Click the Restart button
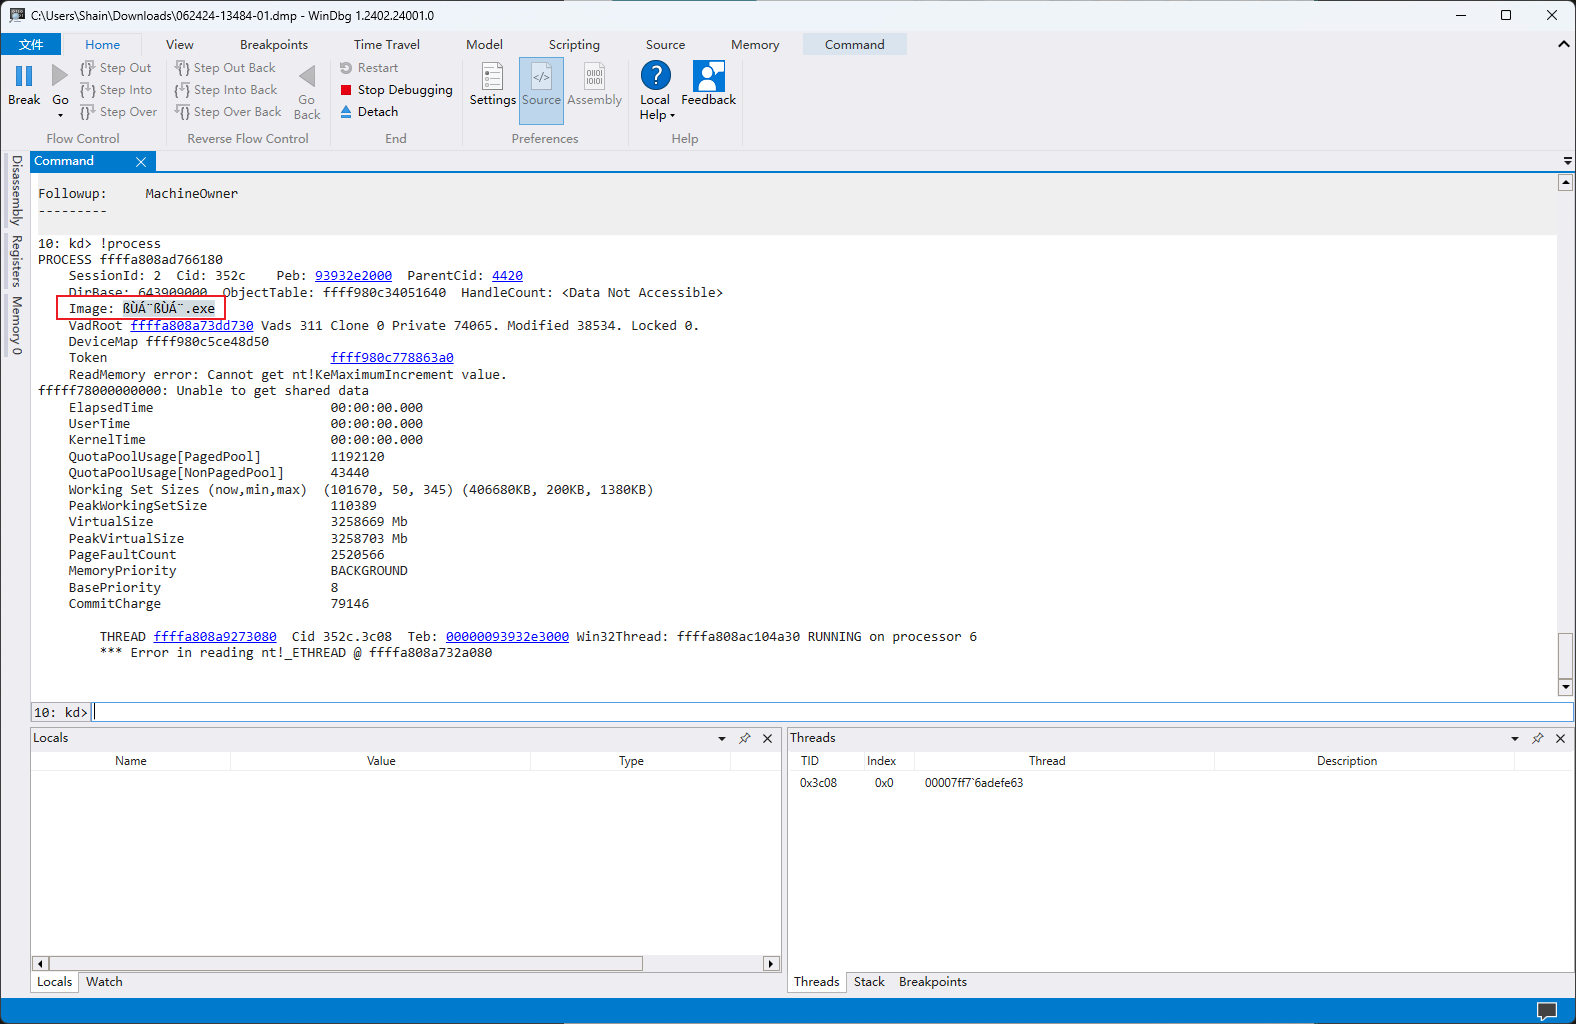The width and height of the screenshot is (1576, 1024). (x=369, y=68)
